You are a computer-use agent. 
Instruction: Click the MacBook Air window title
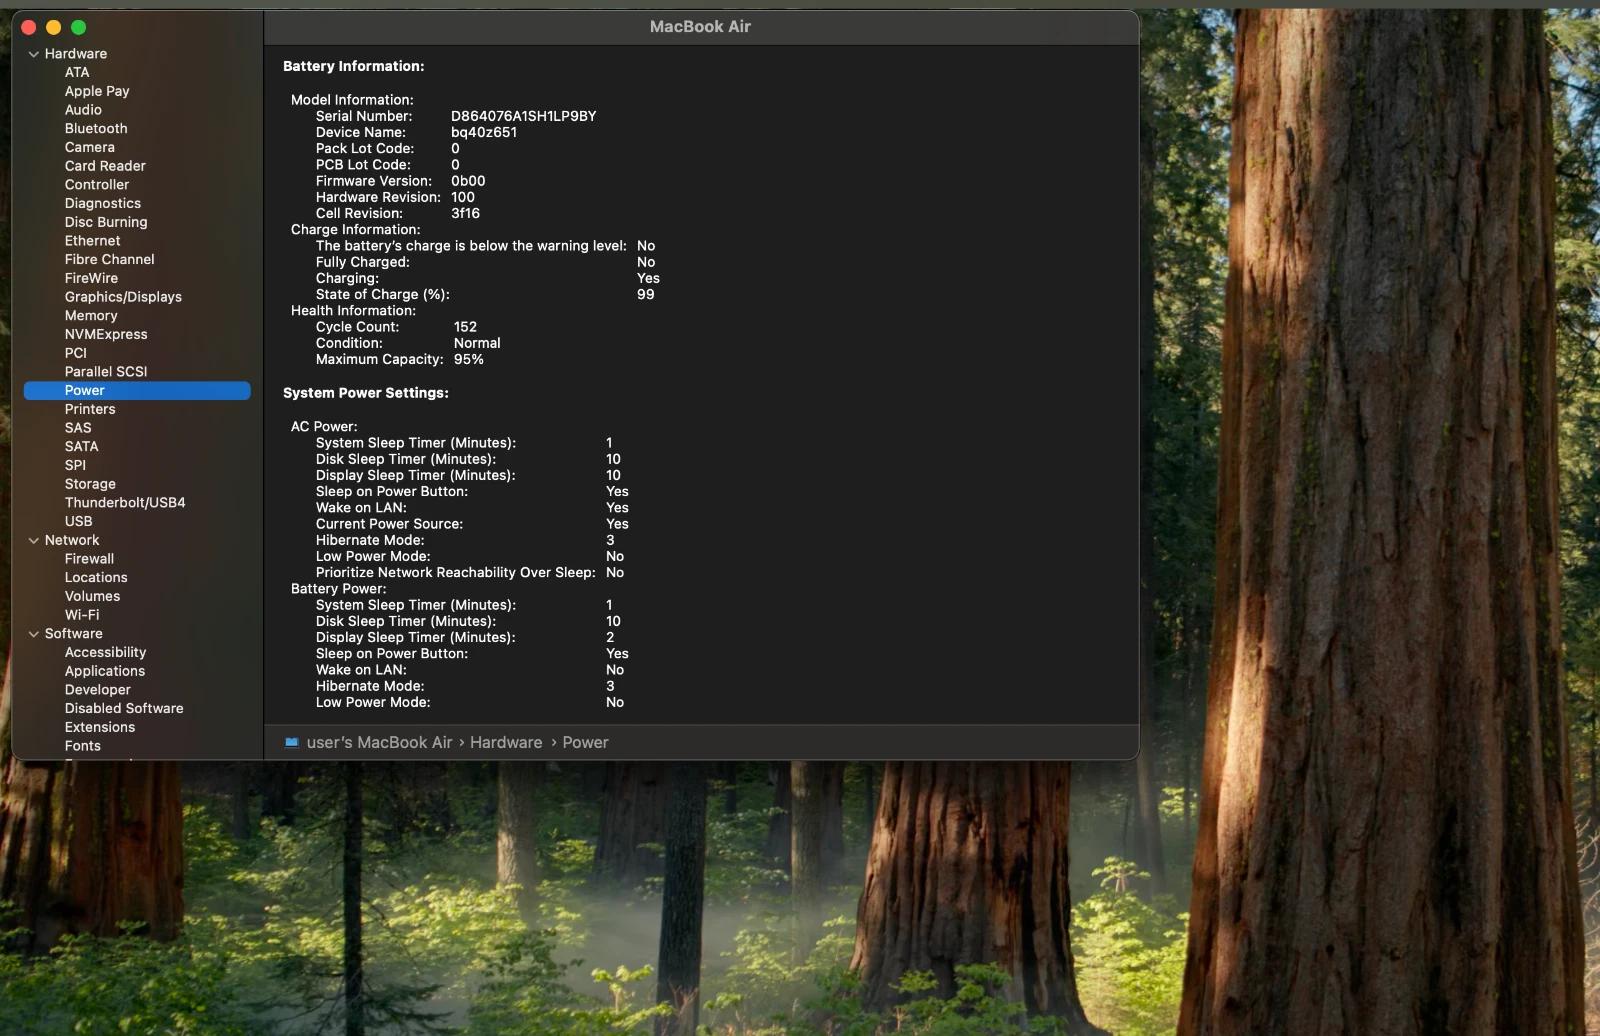(700, 27)
